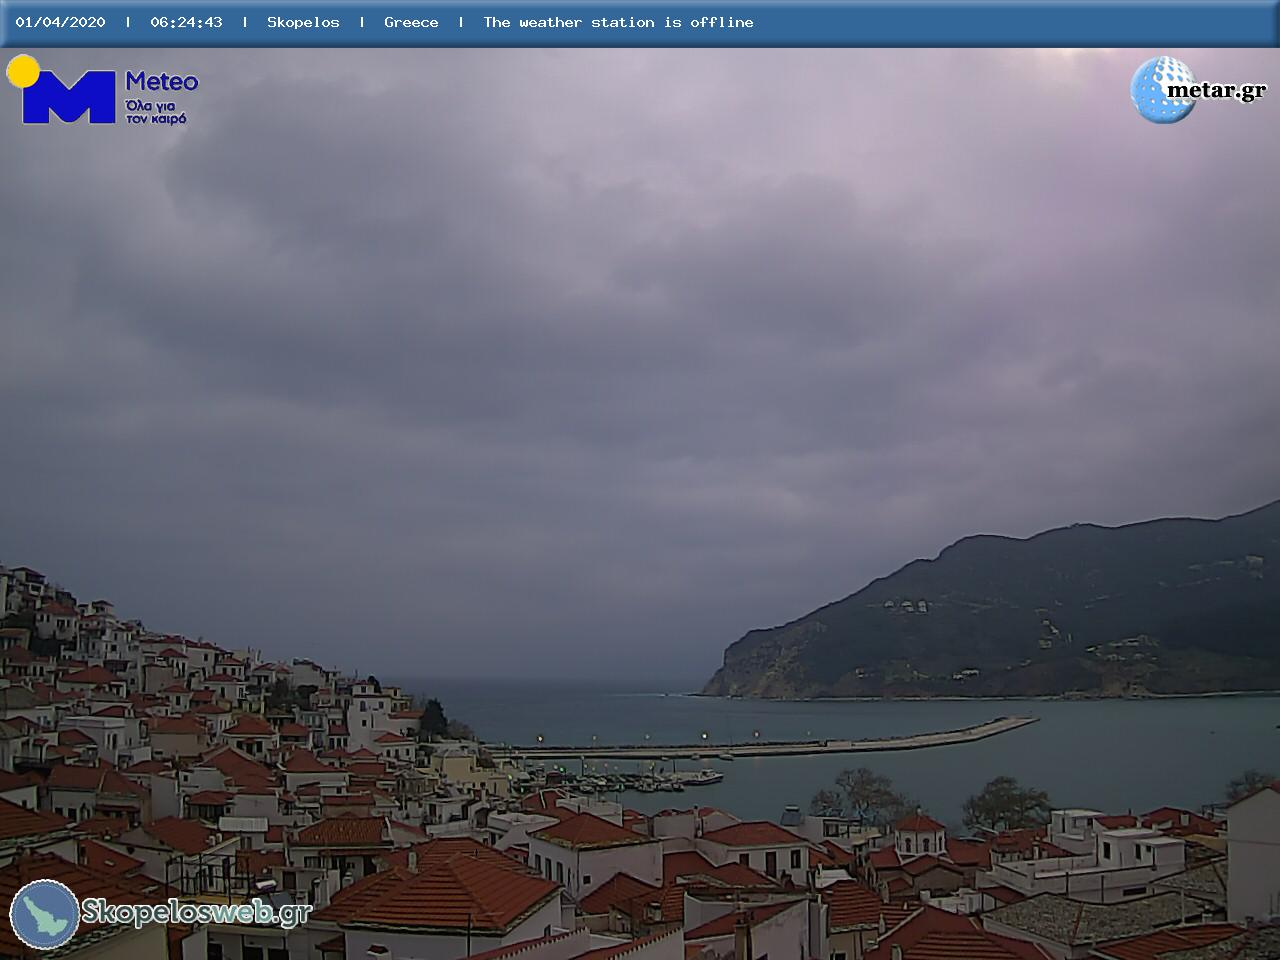Image resolution: width=1280 pixels, height=960 pixels.
Task: Select the timestamp 06:24:43
Action: click(x=186, y=22)
